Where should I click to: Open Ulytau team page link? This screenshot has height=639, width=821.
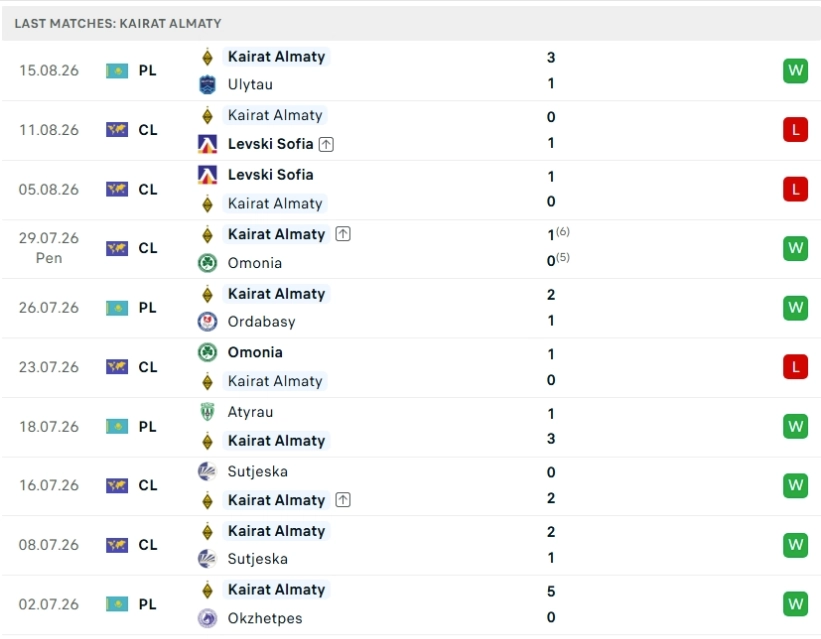tap(250, 84)
